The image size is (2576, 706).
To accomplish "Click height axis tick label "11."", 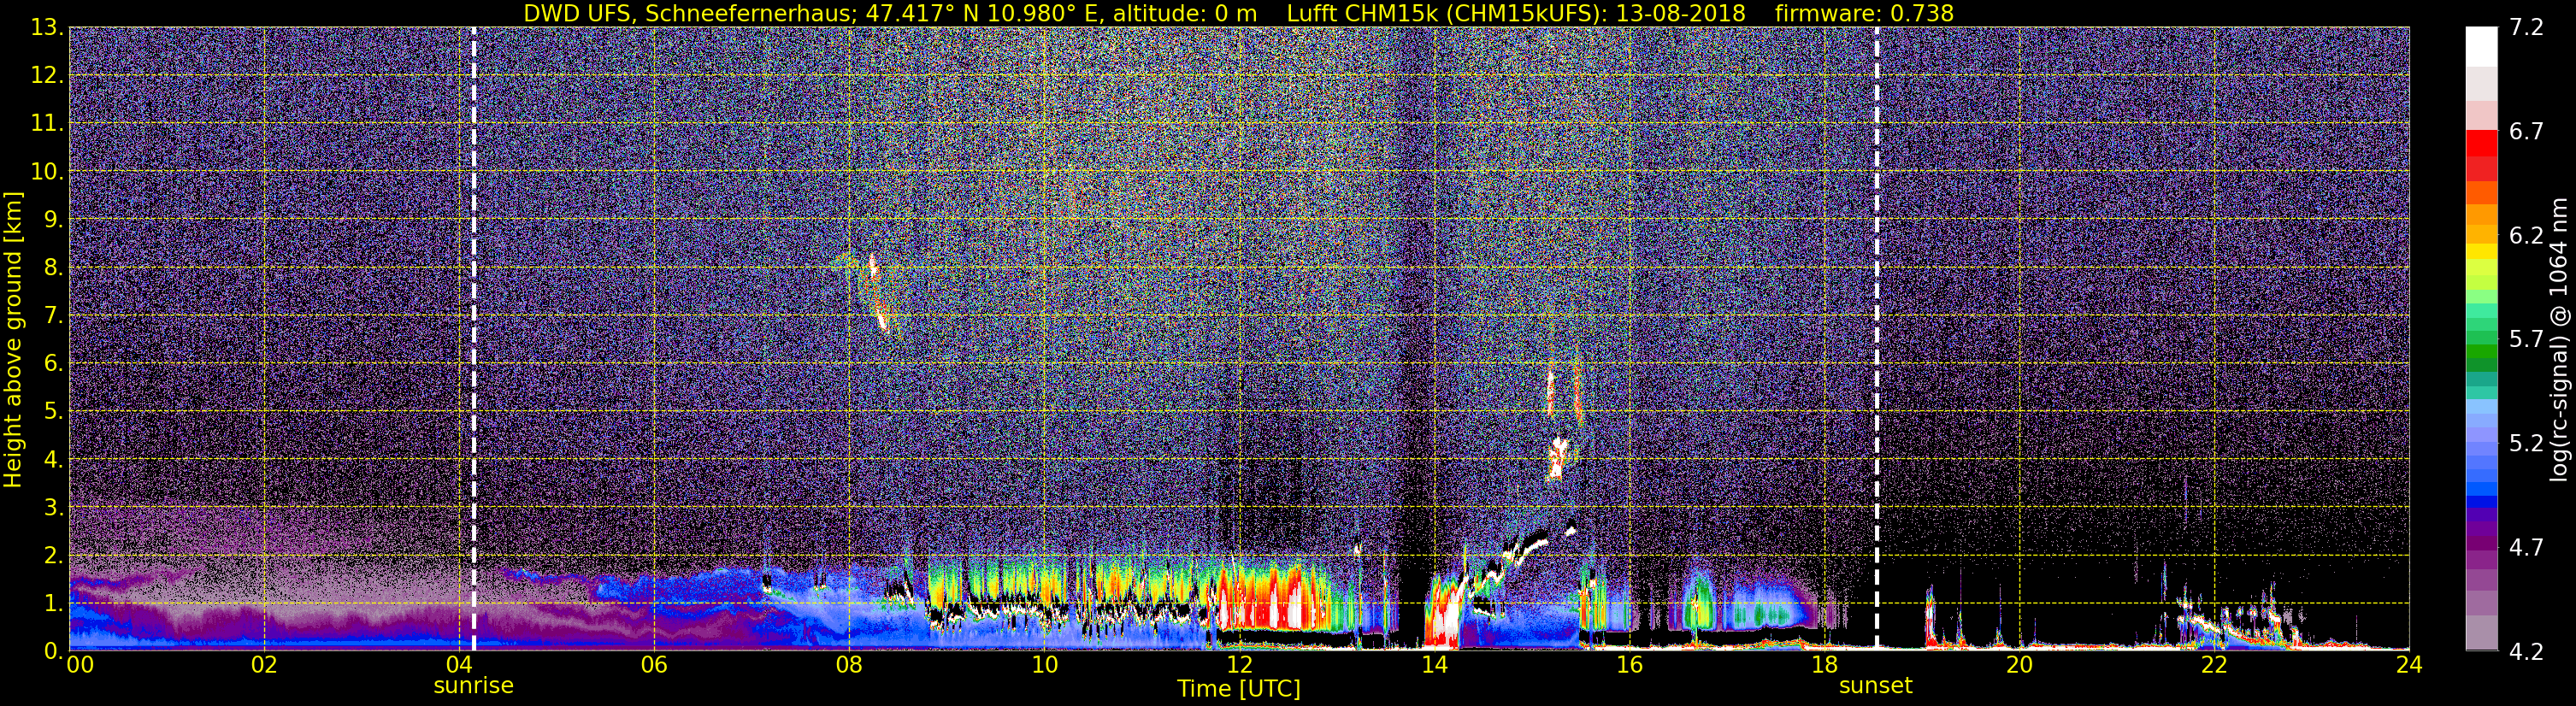I will click(47, 123).
